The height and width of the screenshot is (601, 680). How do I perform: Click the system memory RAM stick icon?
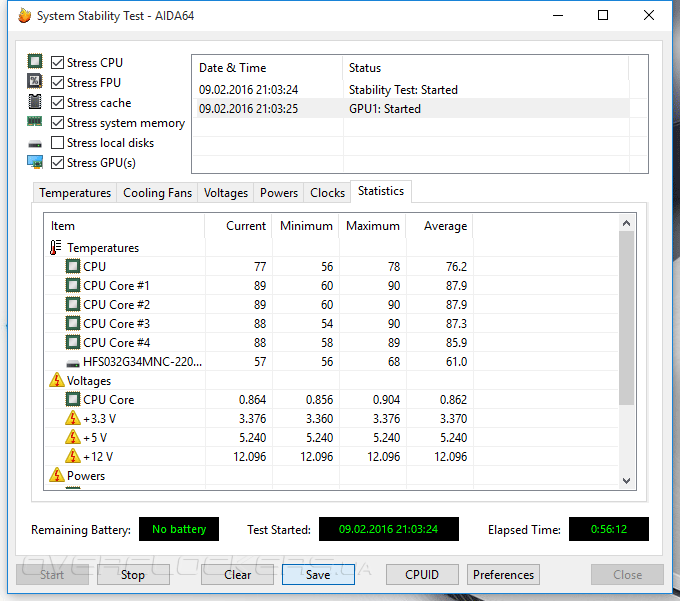tap(35, 121)
